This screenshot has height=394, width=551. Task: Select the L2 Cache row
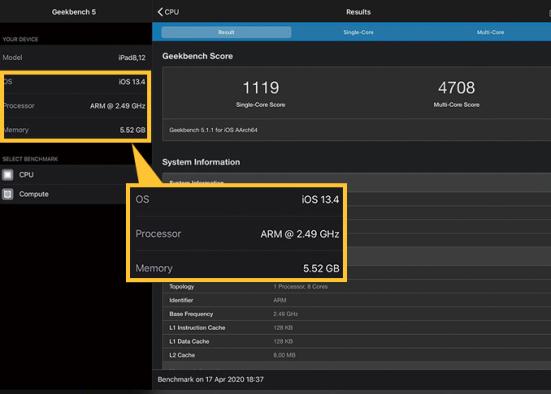357,355
